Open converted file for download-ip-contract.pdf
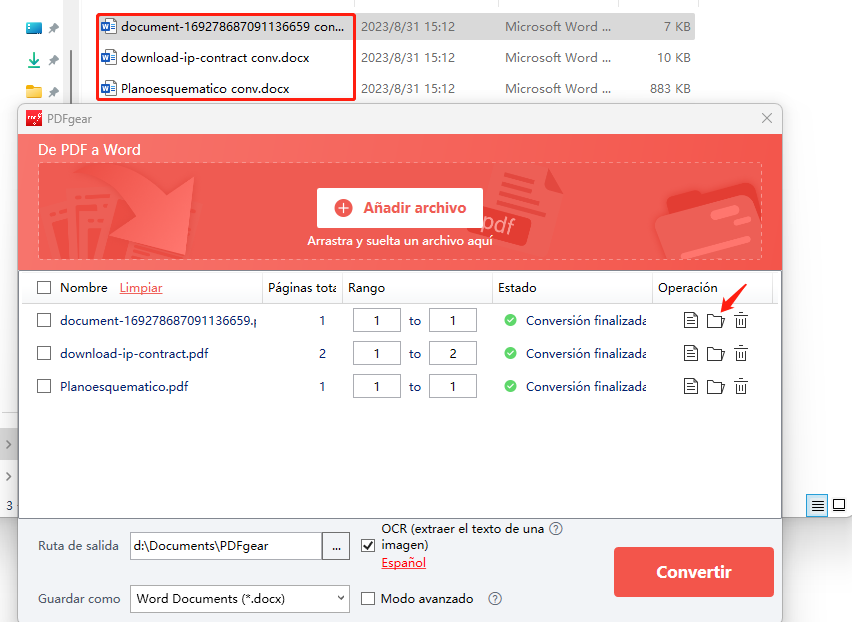852x622 pixels. [x=690, y=353]
